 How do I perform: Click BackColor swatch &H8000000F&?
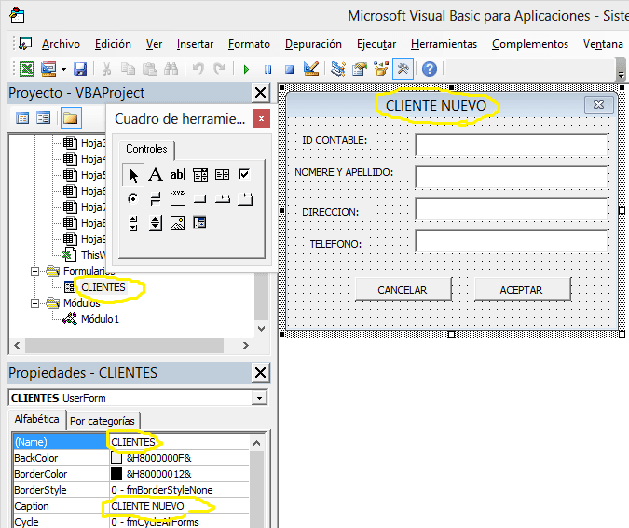coord(116,458)
